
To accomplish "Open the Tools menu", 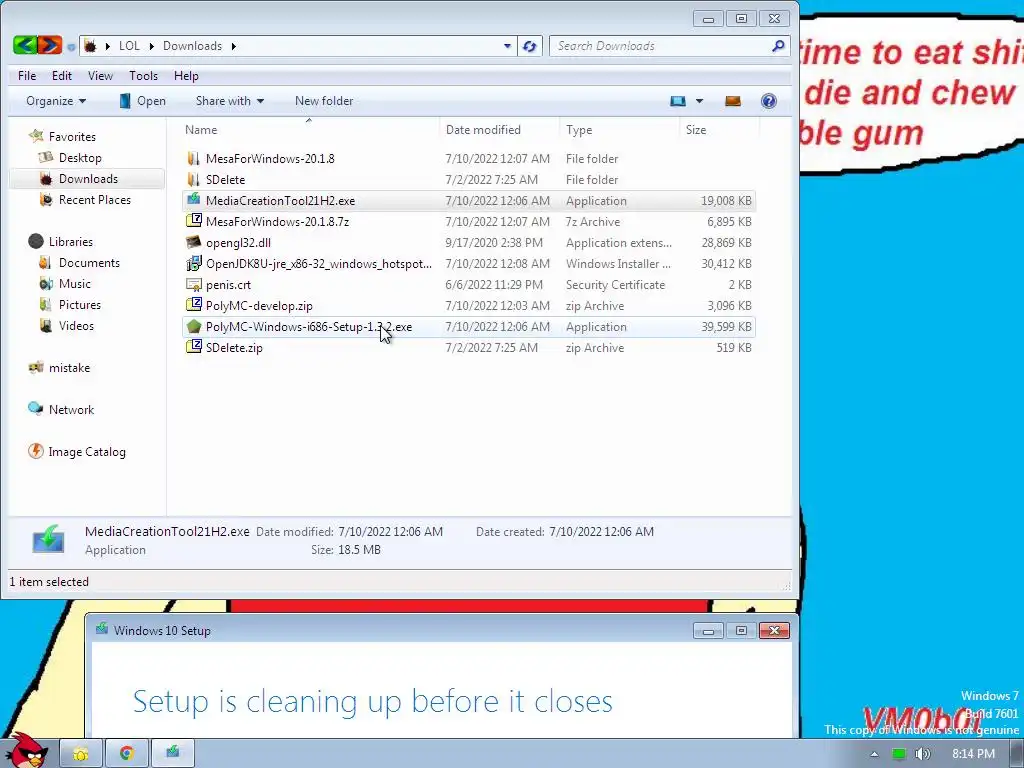I will tap(144, 76).
